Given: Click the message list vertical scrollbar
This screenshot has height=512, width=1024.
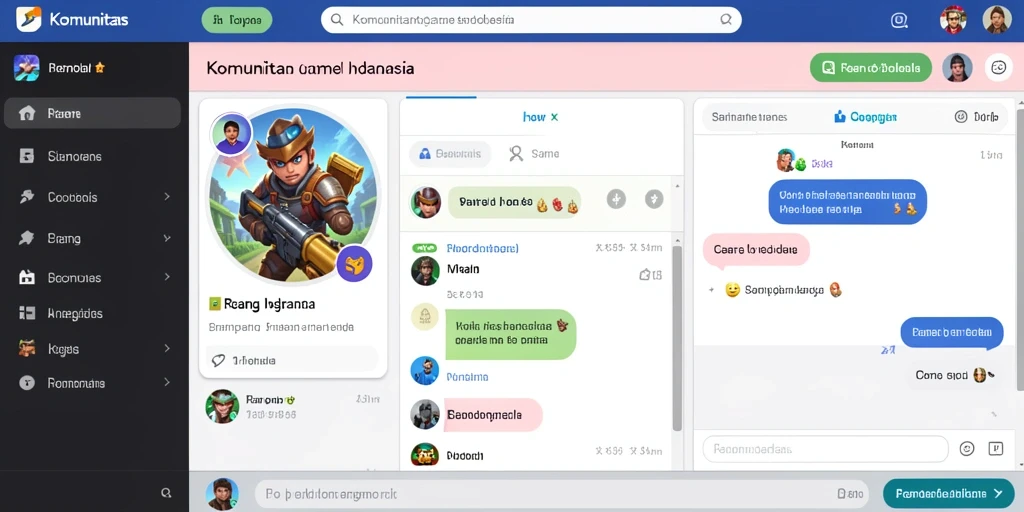Looking at the screenshot, I should click(x=677, y=338).
